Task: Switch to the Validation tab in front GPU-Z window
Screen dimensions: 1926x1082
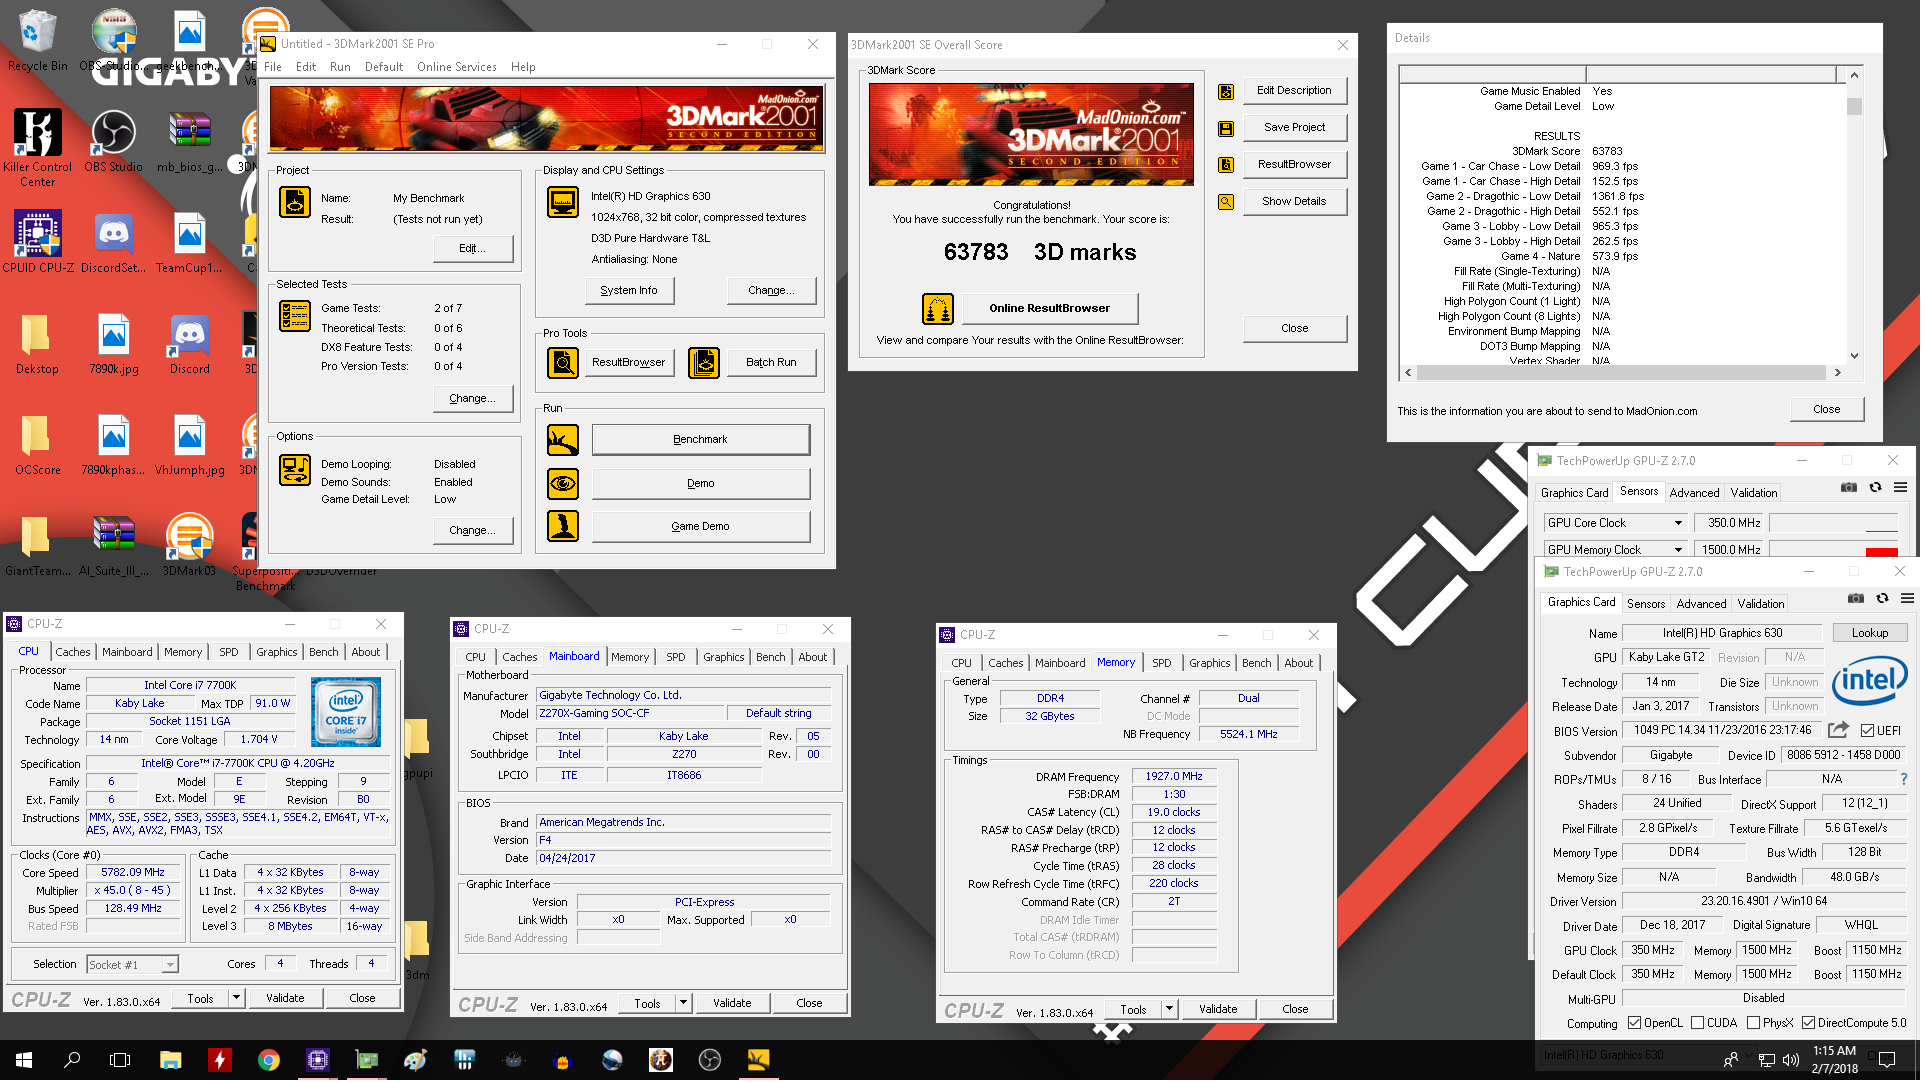Action: [1766, 606]
